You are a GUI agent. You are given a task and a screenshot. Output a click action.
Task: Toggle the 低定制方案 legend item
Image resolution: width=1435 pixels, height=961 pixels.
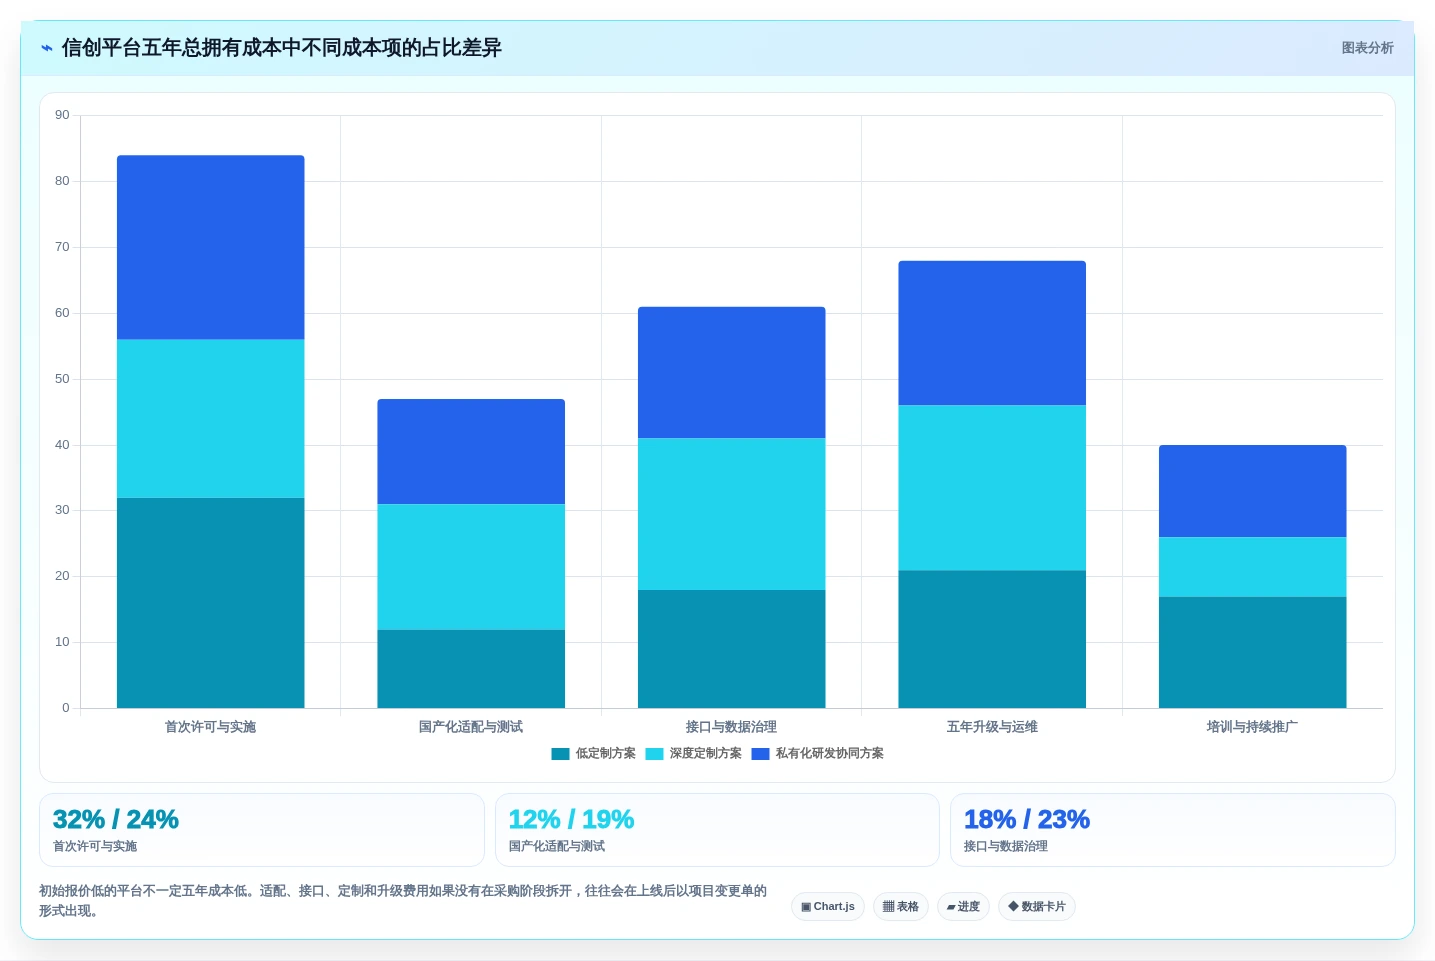click(594, 754)
